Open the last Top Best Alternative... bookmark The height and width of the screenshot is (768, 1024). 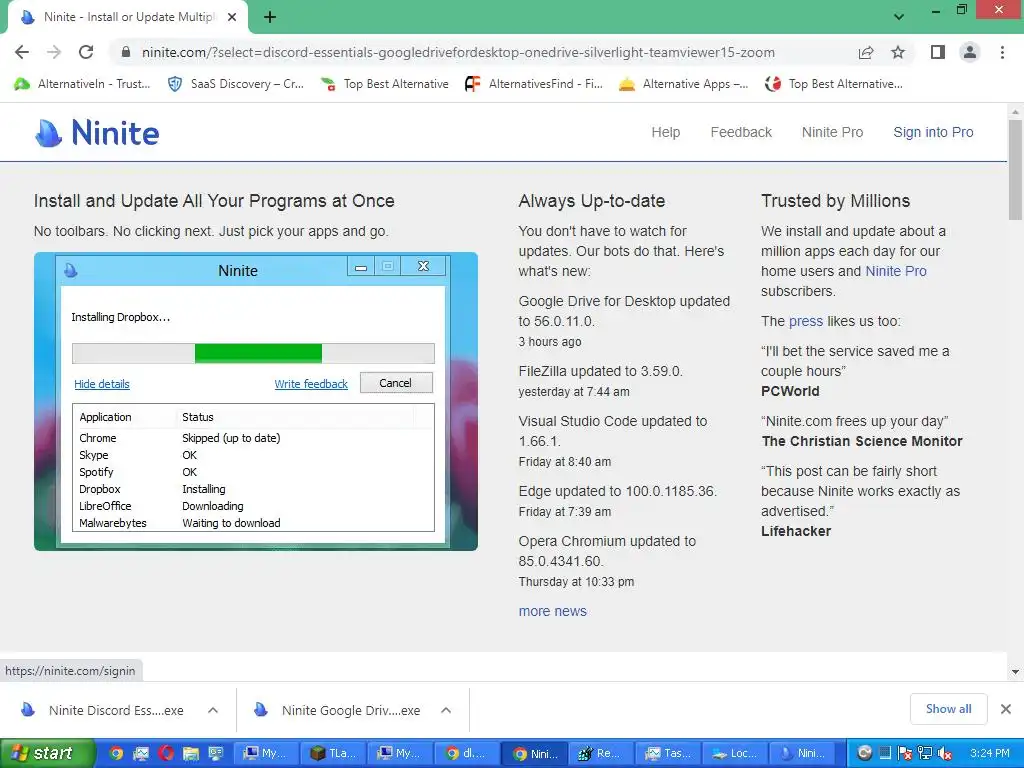[834, 84]
